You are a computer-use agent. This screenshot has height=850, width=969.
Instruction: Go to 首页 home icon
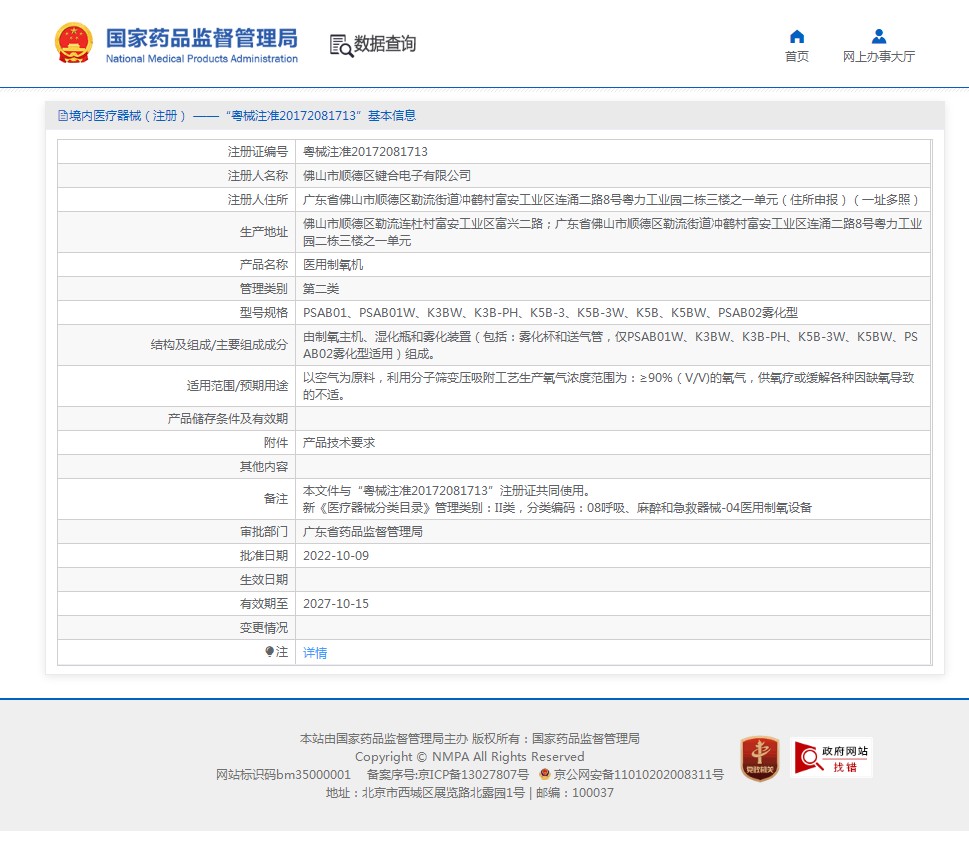(797, 36)
